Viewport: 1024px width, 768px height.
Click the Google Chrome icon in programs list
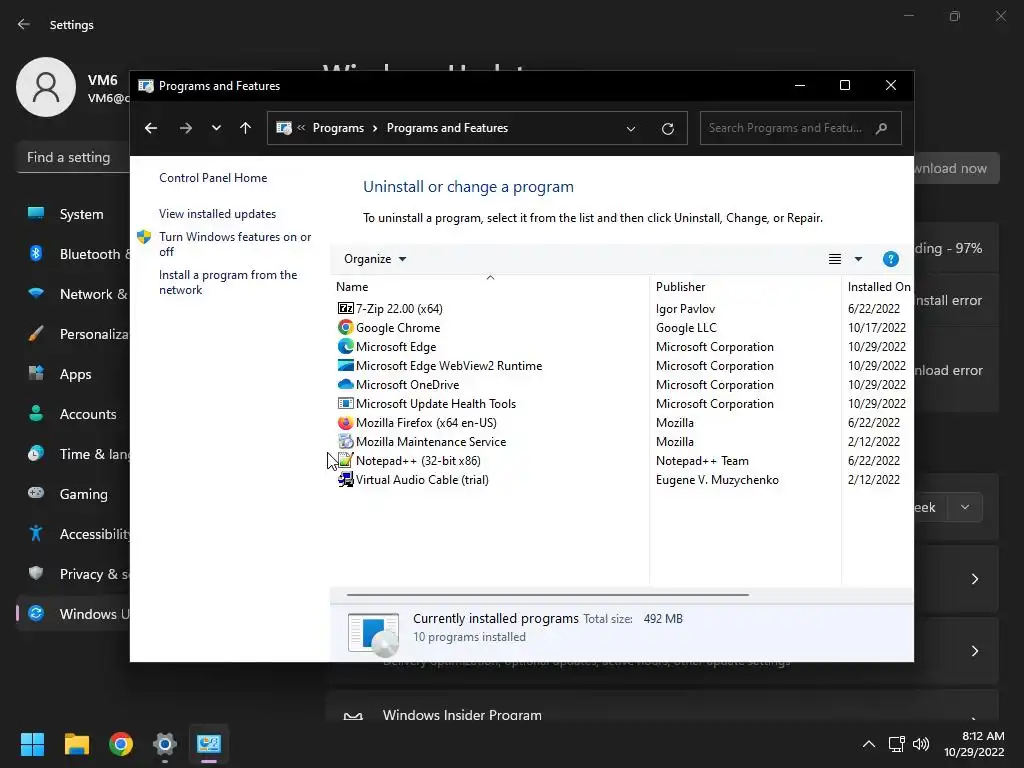pyautogui.click(x=345, y=327)
